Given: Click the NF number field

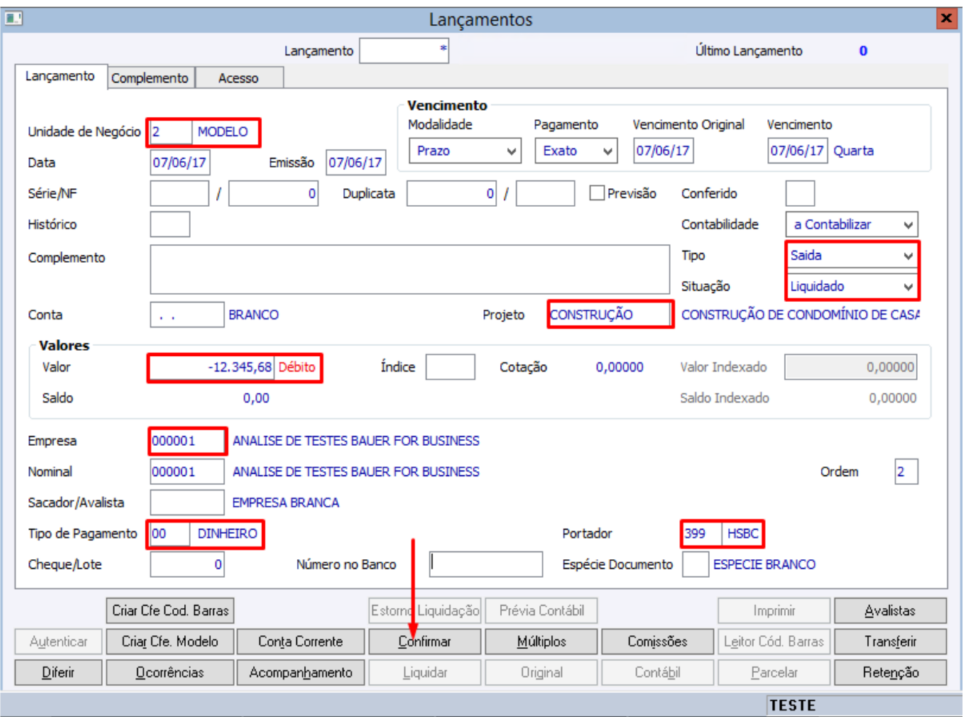Looking at the screenshot, I should point(273,194).
